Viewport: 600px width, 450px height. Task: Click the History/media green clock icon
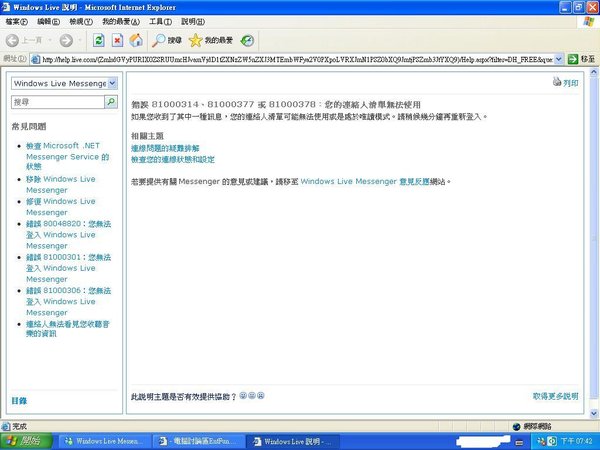pos(247,40)
